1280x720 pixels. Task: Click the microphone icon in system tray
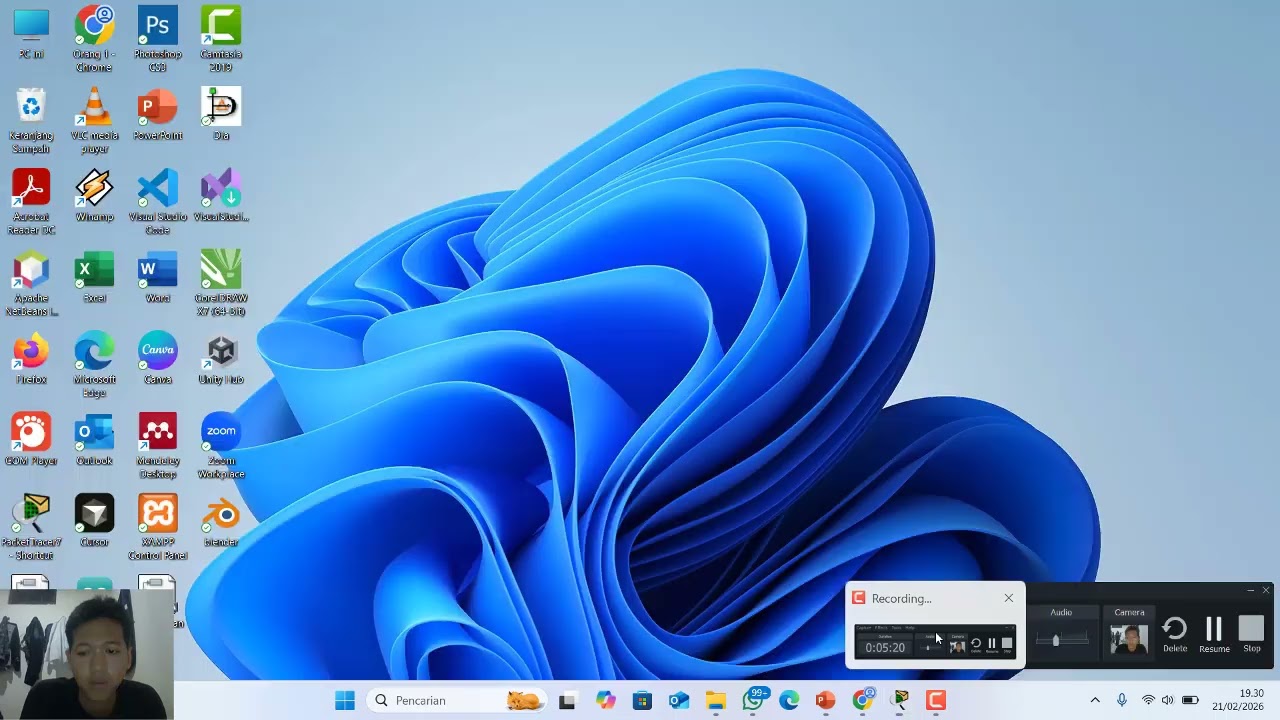click(x=1122, y=700)
